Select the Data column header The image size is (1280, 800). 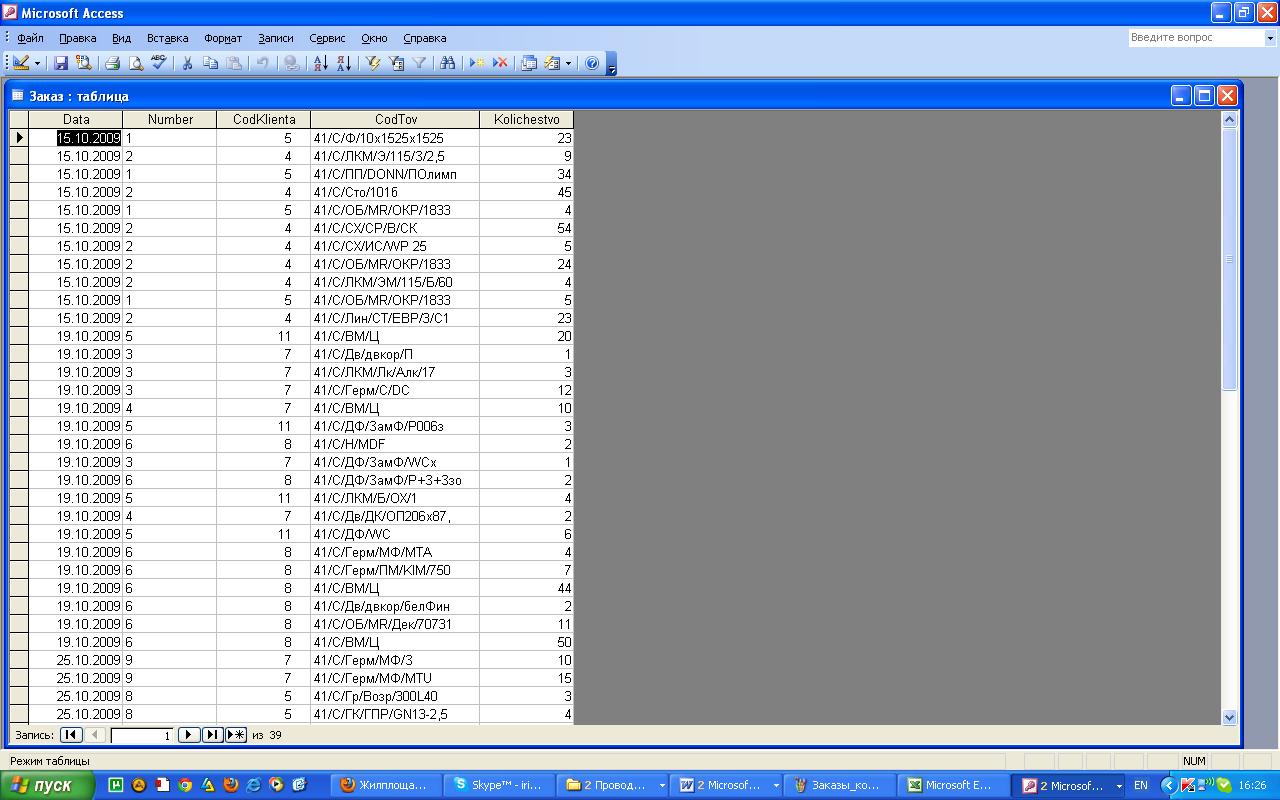[x=75, y=119]
